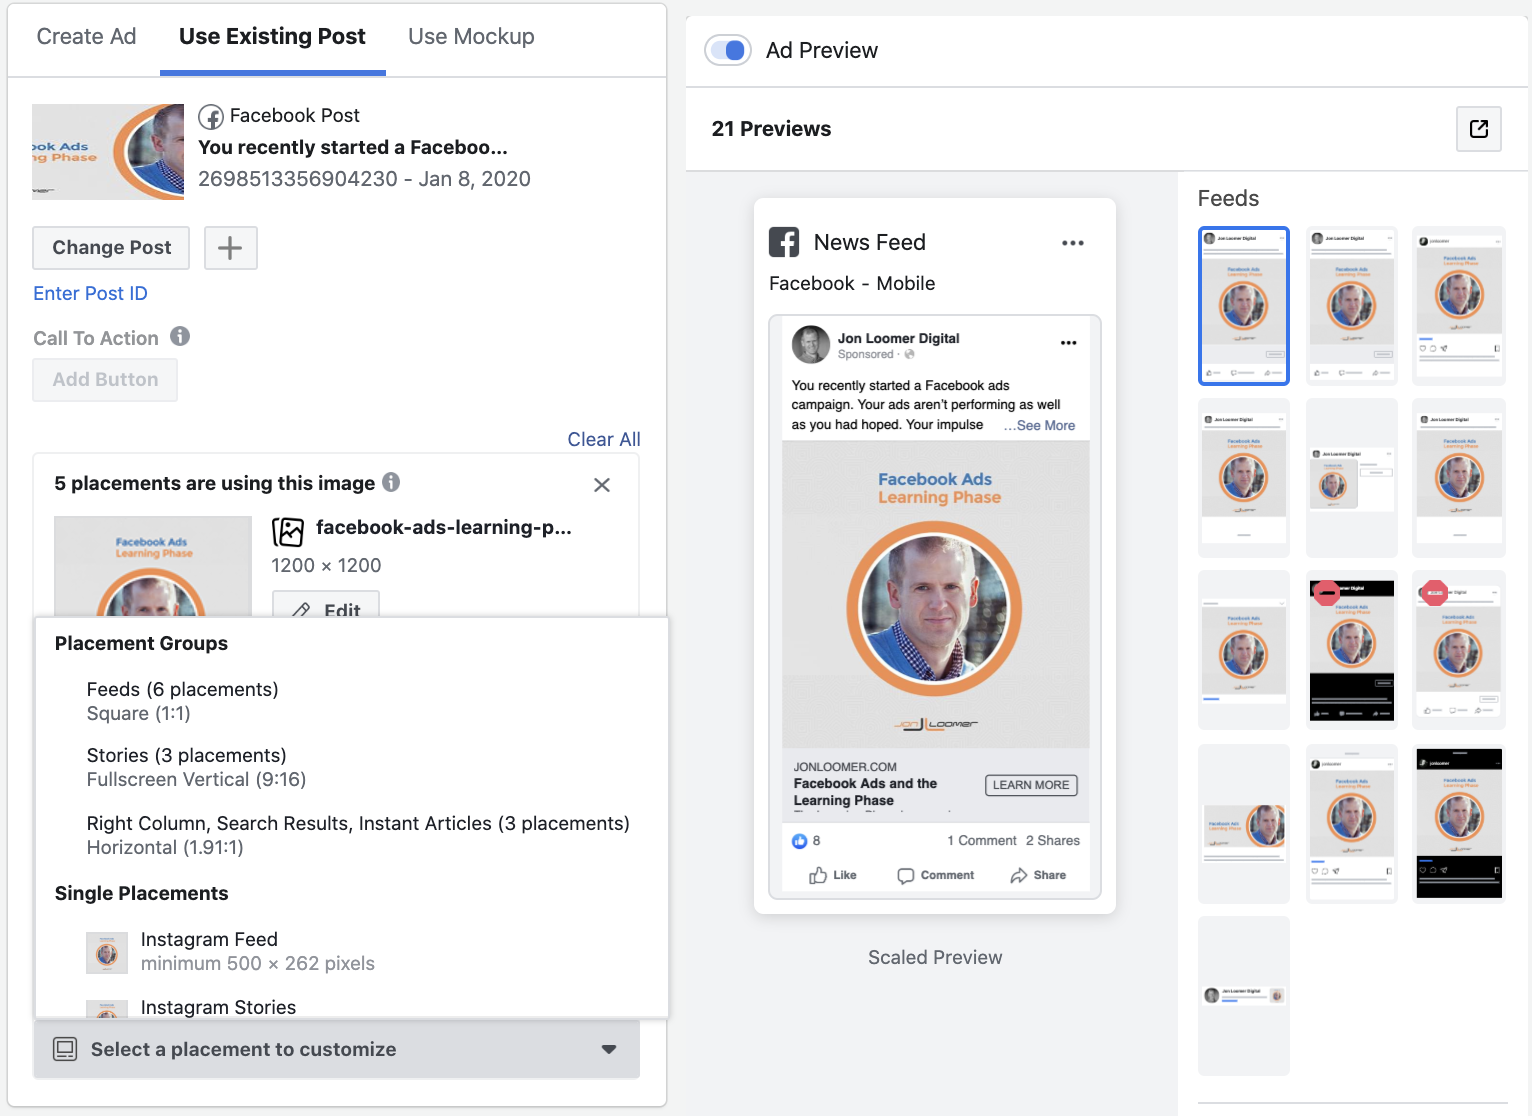Switch to the Use Mockup tab

[x=471, y=37]
